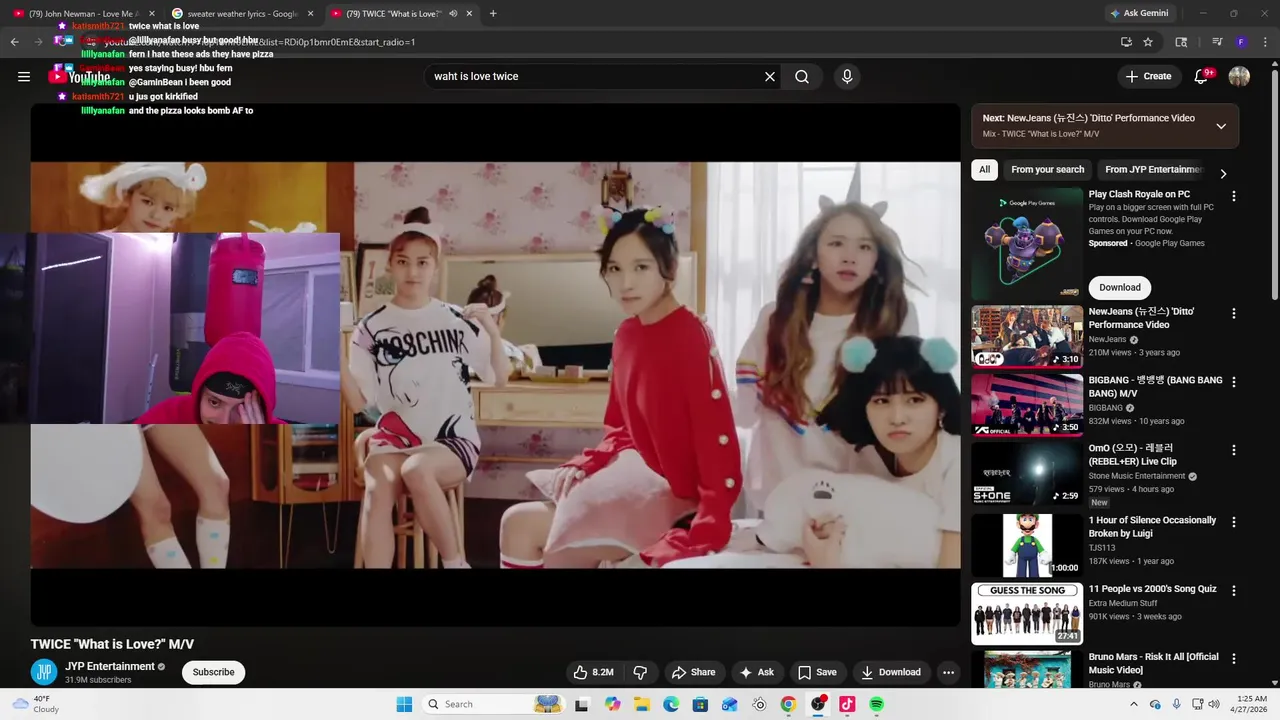The width and height of the screenshot is (1280, 720).
Task: Open Microsoft Edge from the taskbar
Action: click(x=671, y=704)
